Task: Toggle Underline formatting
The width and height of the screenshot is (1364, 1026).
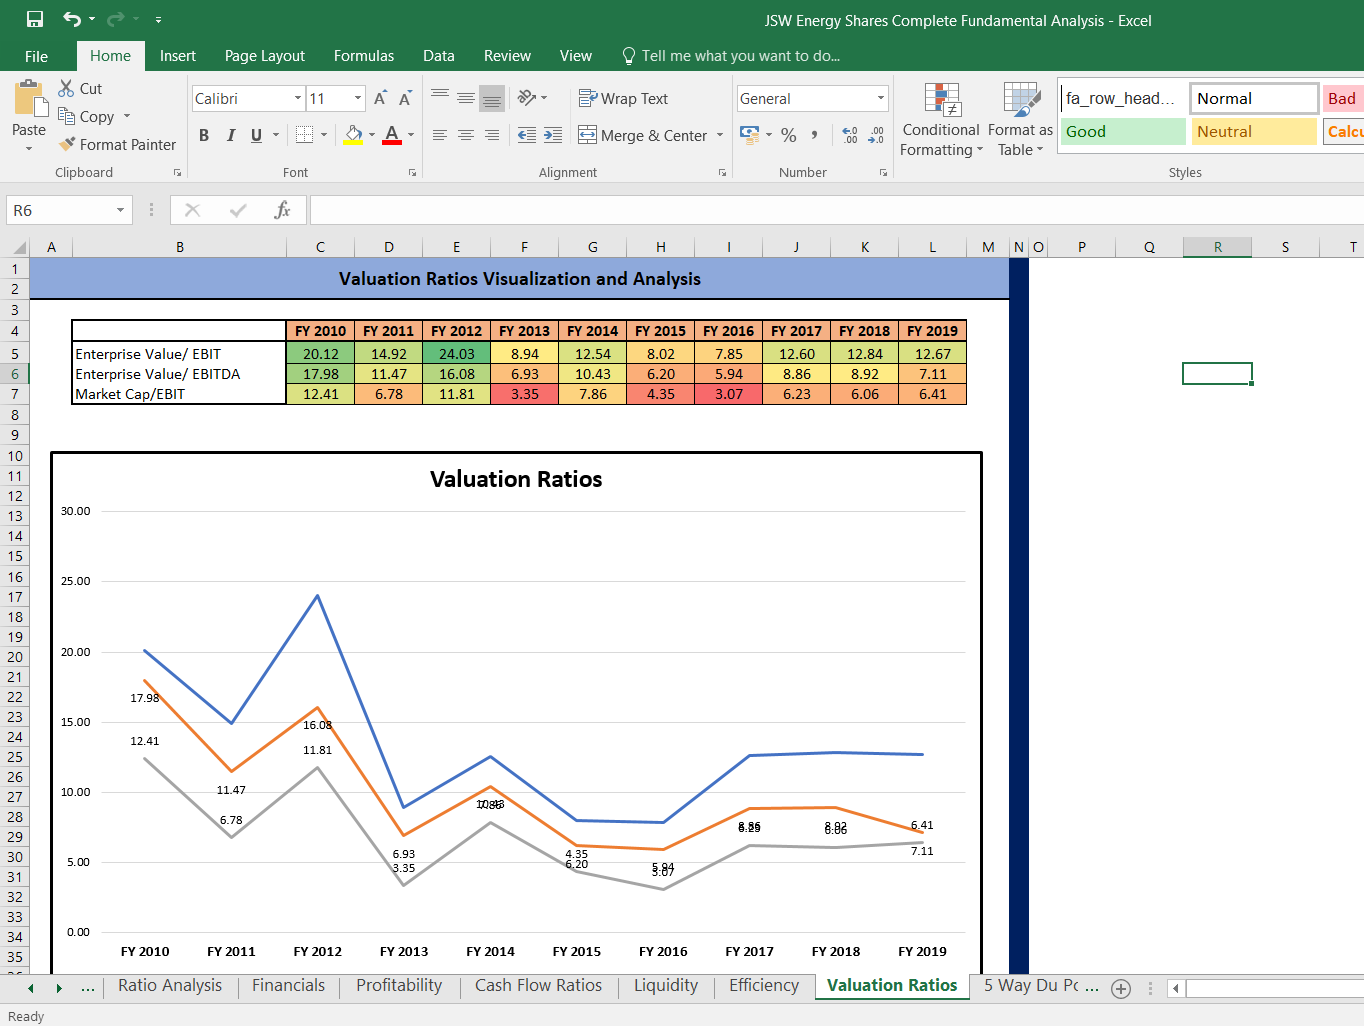Action: coord(257,135)
